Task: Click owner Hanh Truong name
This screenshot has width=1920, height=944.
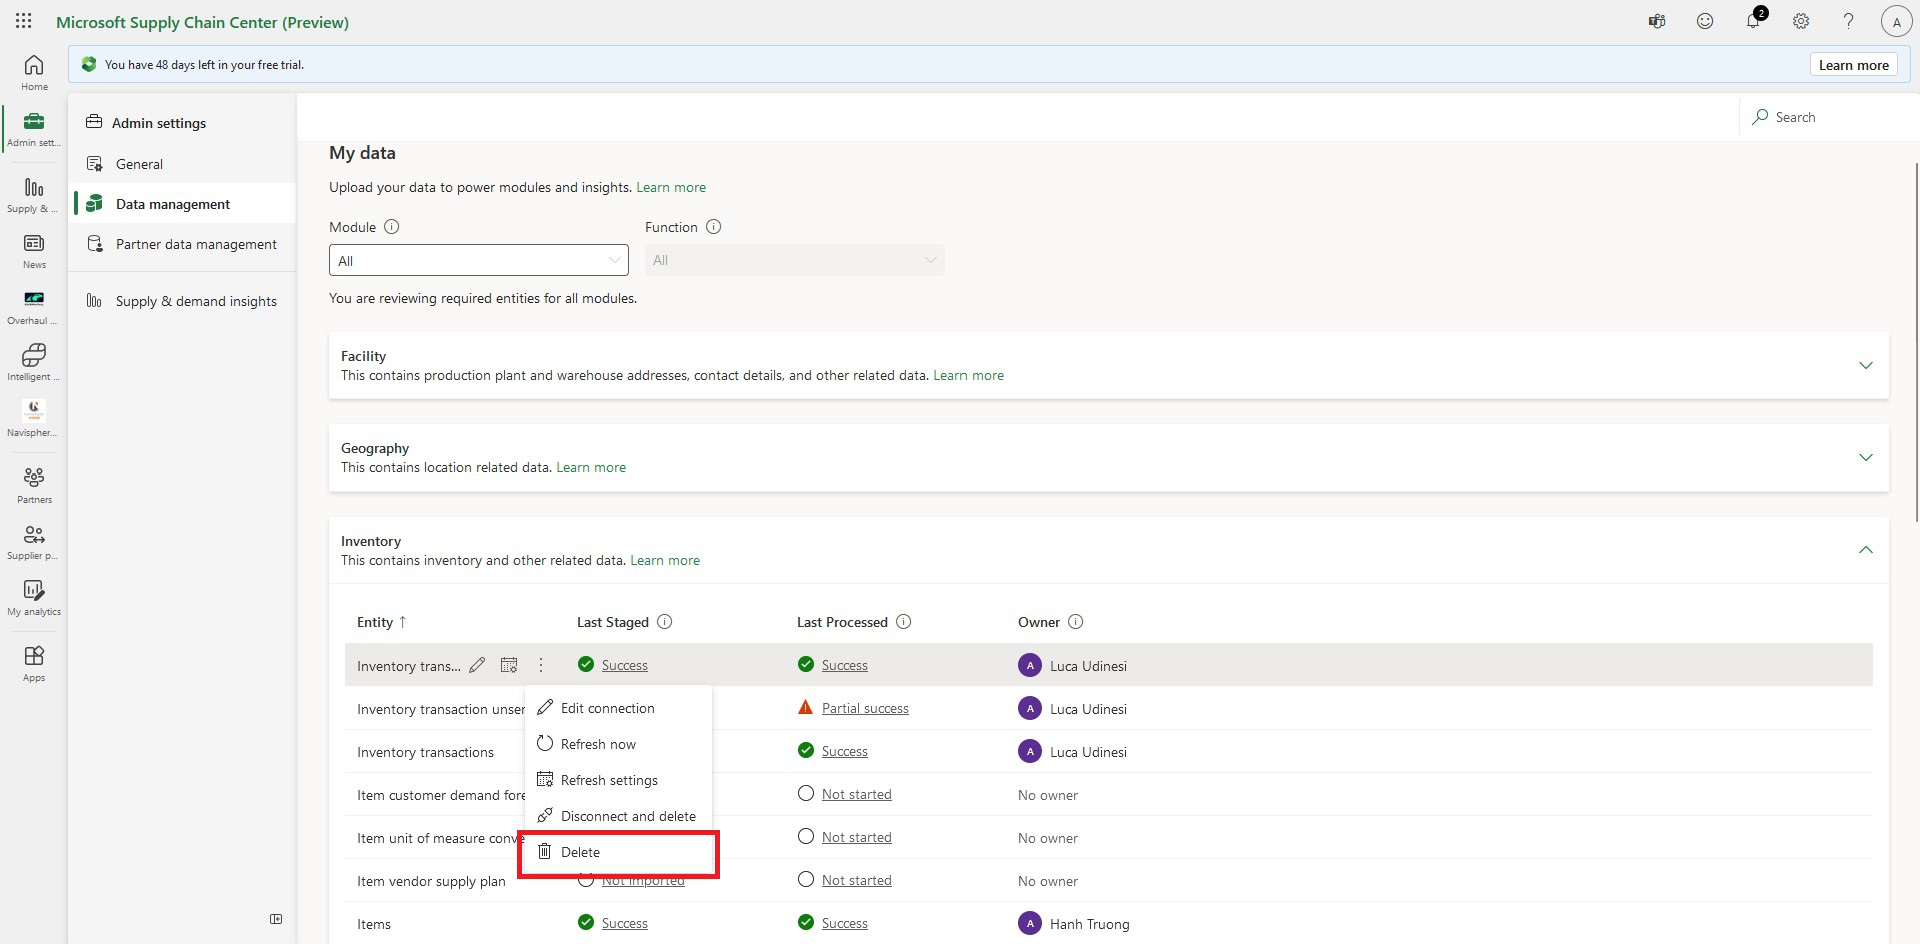Action: [x=1089, y=924]
